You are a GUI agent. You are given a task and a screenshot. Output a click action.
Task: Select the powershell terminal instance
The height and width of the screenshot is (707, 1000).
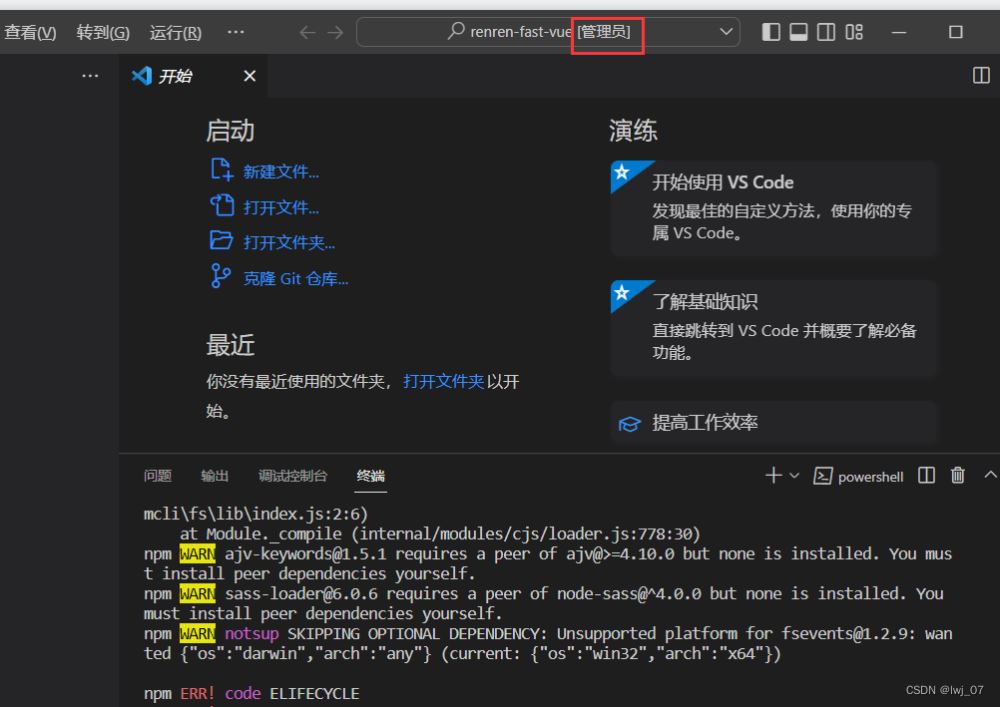[x=858, y=476]
